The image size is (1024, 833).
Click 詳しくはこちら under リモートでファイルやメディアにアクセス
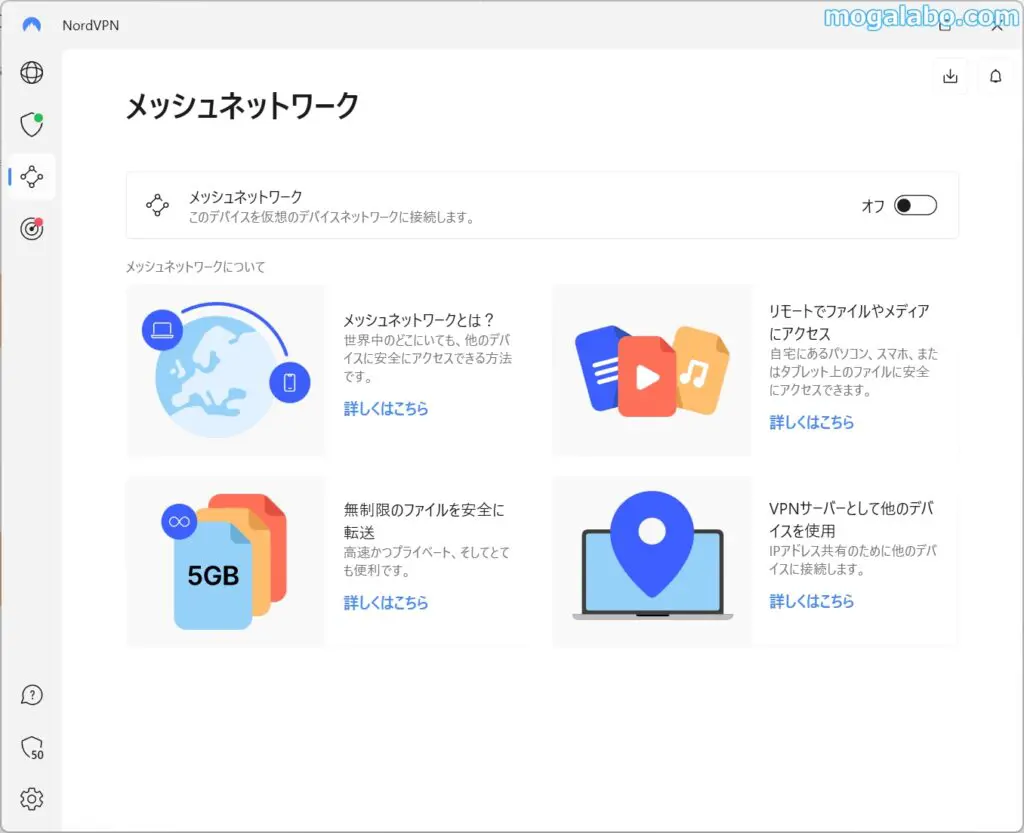812,422
